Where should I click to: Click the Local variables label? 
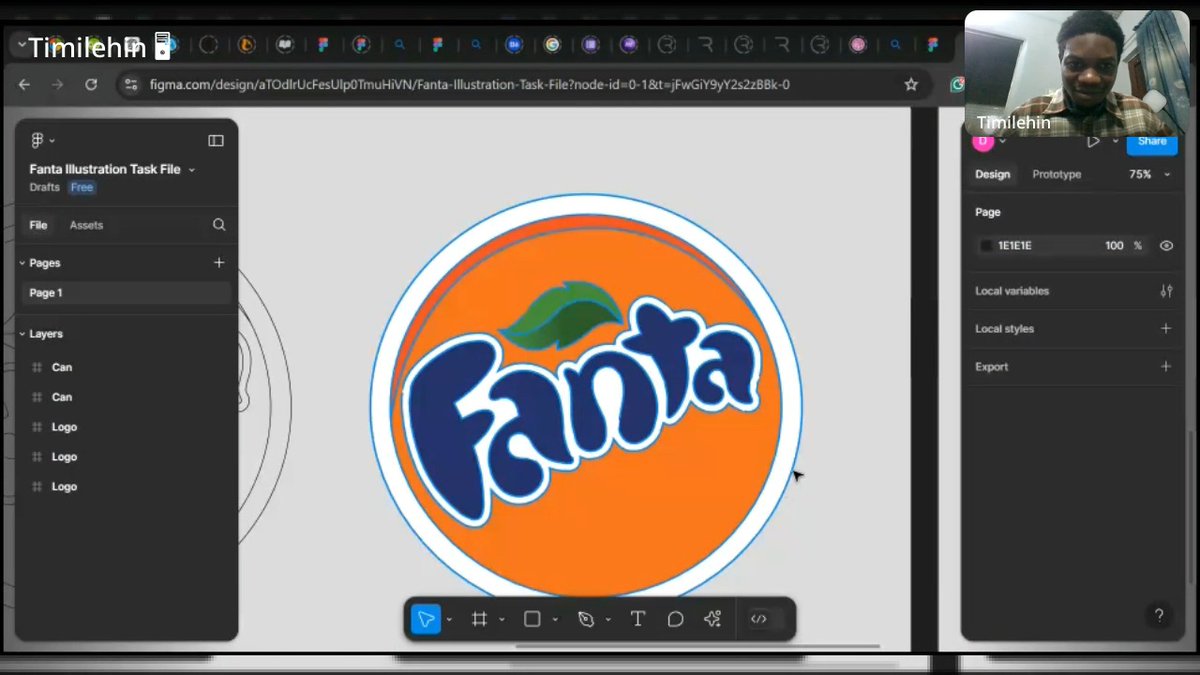tap(1012, 291)
